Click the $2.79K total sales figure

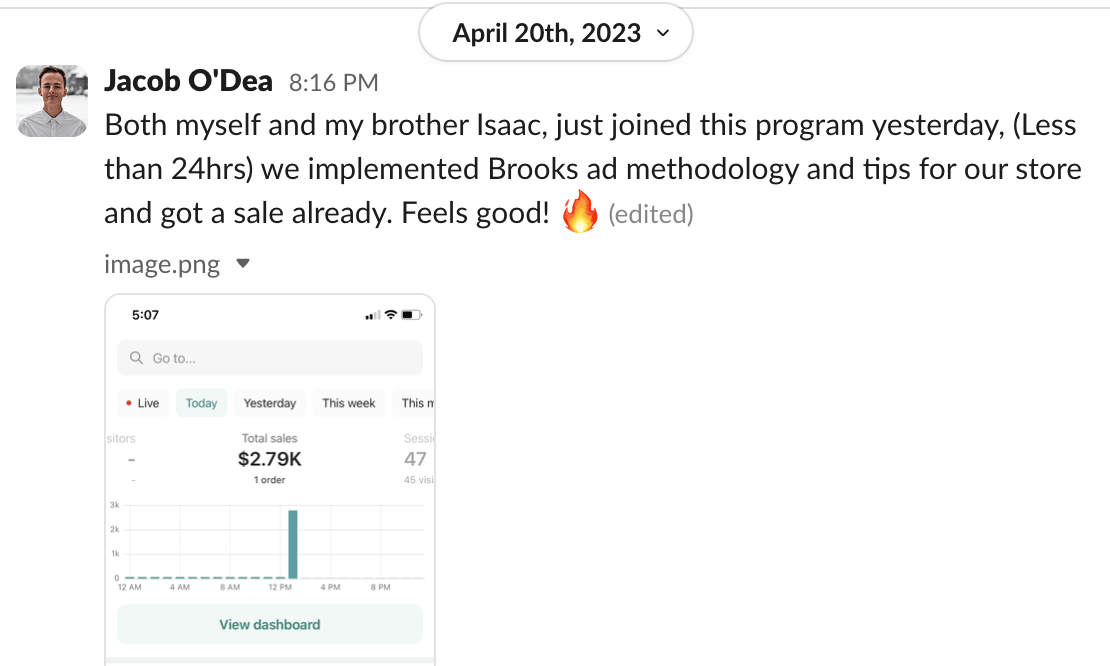click(270, 459)
